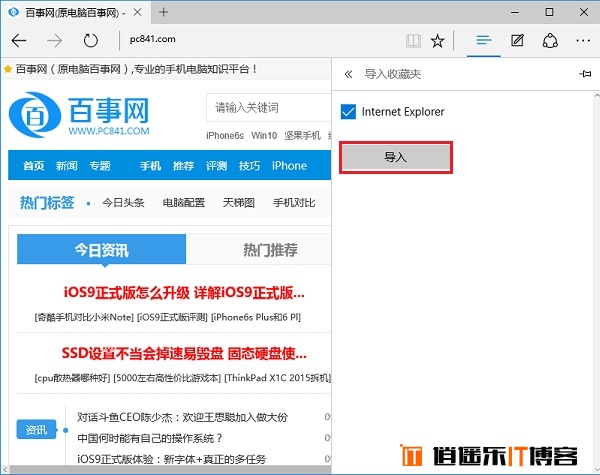Open the SSD设置不当会掉速易毁盘 headline
The width and height of the screenshot is (600, 475).
(x=184, y=353)
